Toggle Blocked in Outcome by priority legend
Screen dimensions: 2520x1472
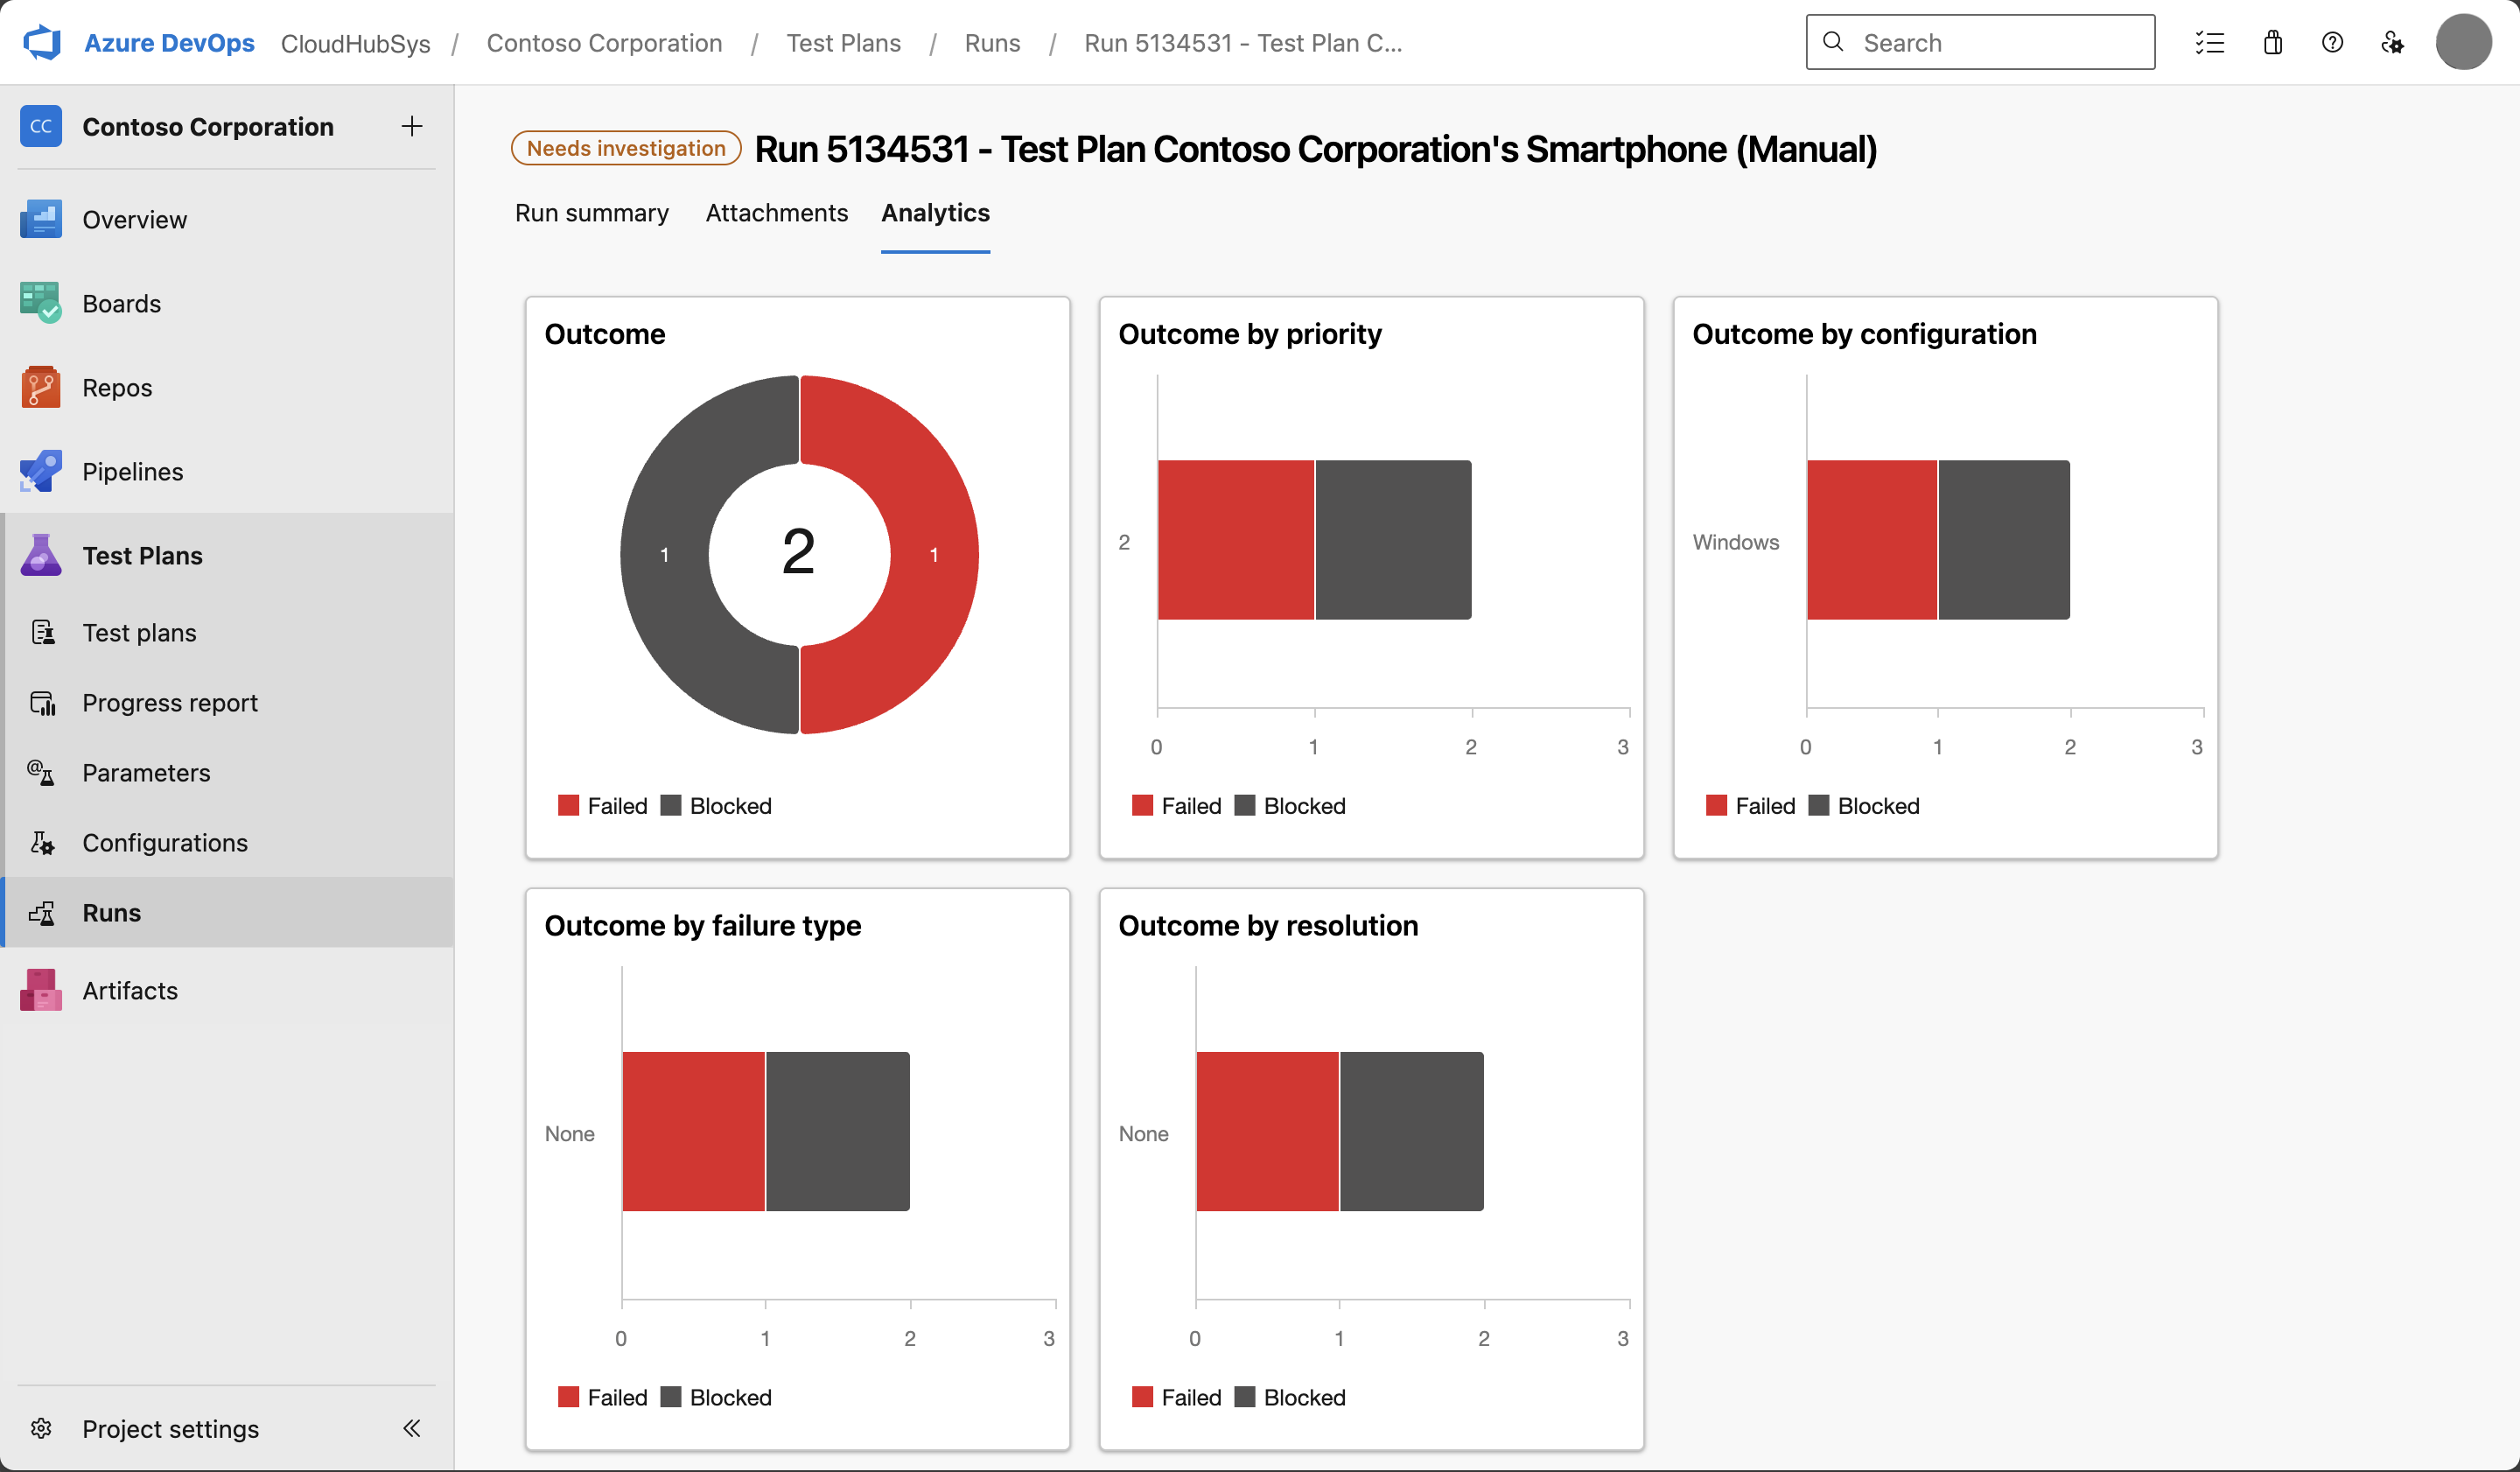[x=1290, y=805]
